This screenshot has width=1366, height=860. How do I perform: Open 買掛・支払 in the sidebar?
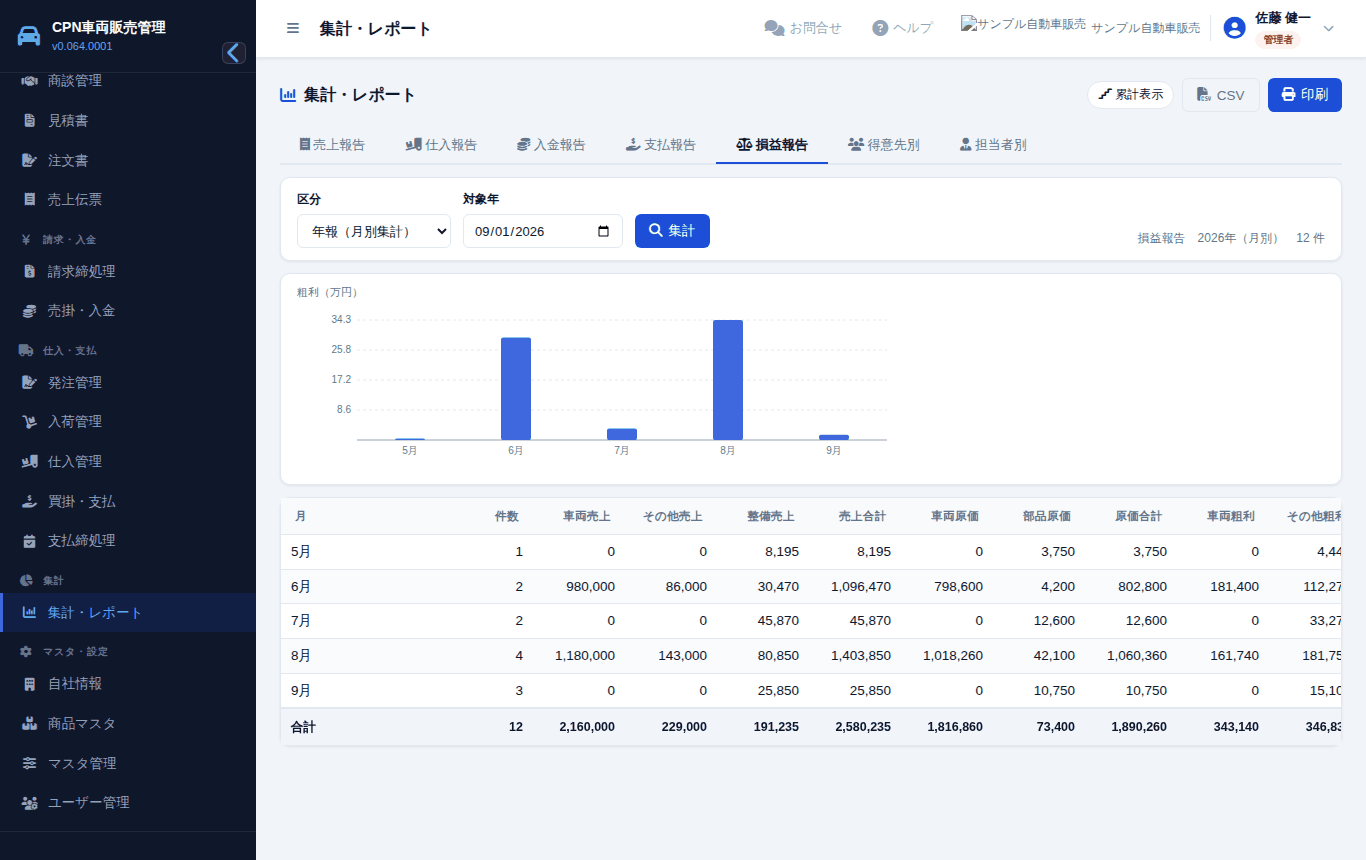click(x=128, y=501)
